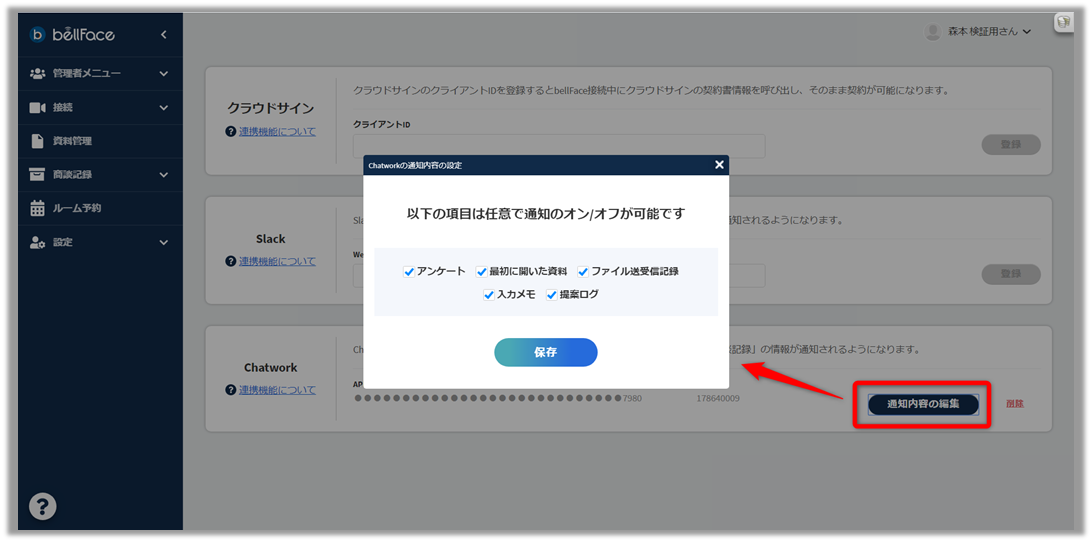Open Chatwork 連携機能について link
Screen dimensions: 1092x542
click(277, 390)
